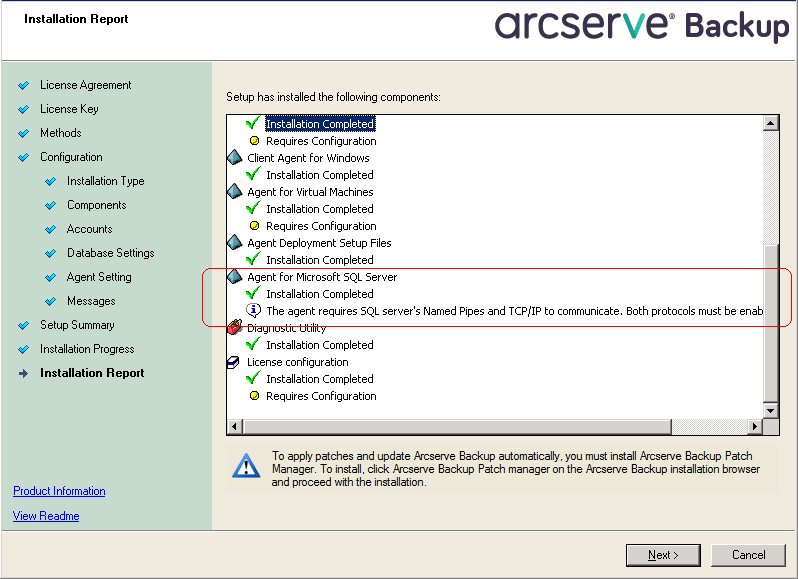The height and width of the screenshot is (579, 798).
Task: Click the Installation Report heading at top
Action: pyautogui.click(x=76, y=19)
